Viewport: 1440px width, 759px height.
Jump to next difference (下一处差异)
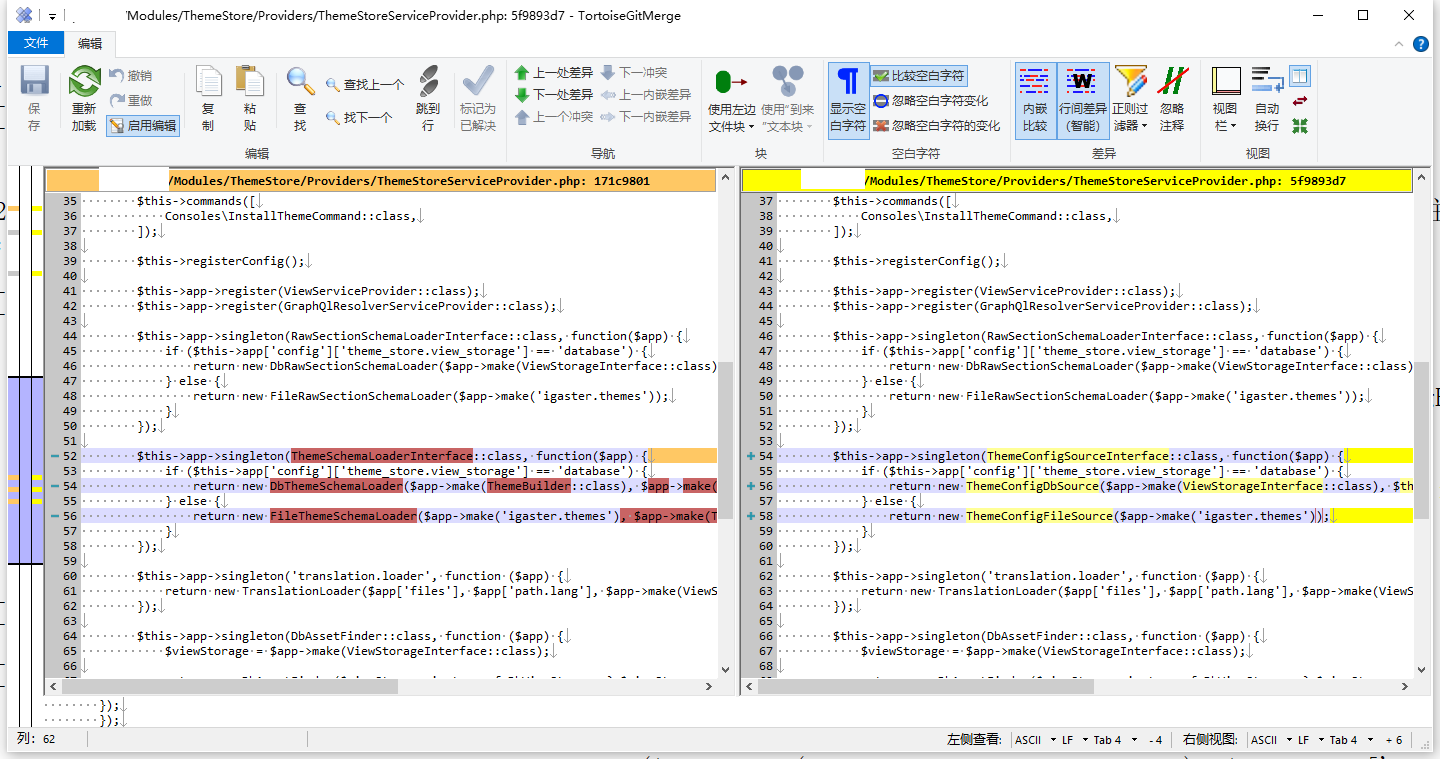(x=554, y=95)
